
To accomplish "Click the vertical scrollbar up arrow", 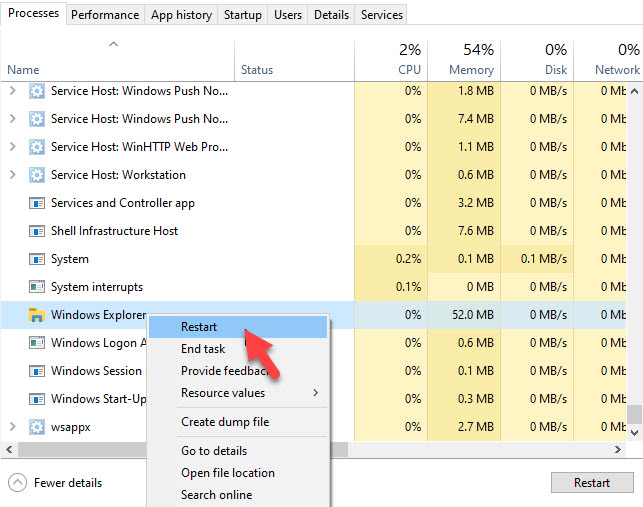I will [x=634, y=91].
